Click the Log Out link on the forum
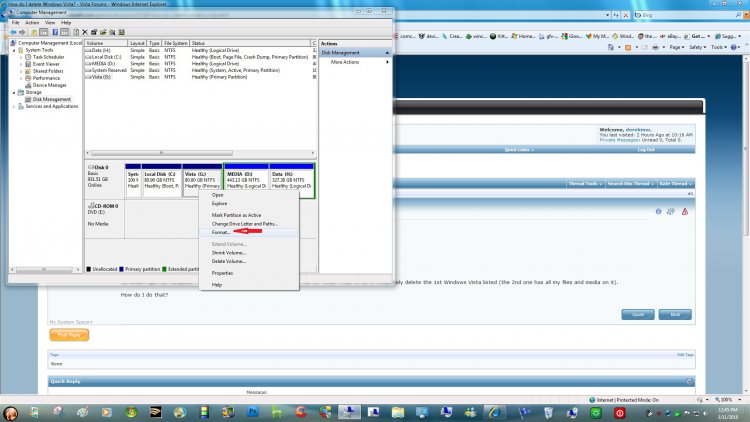This screenshot has height=422, width=750. (646, 150)
